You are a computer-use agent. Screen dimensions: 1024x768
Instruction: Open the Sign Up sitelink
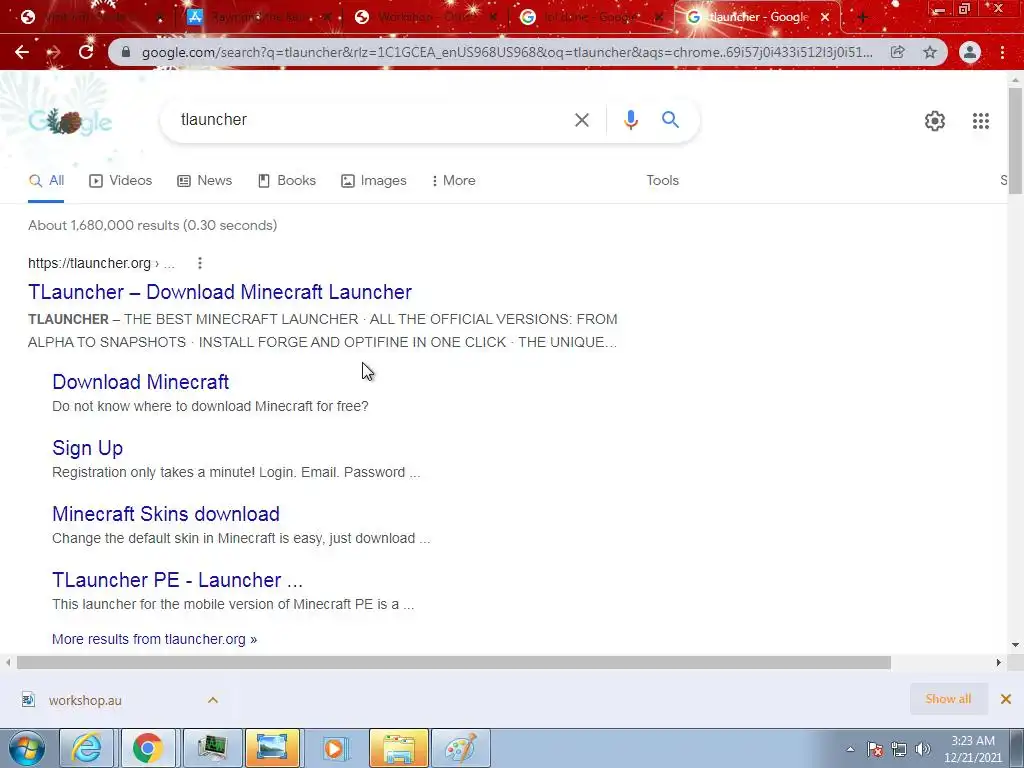(88, 448)
